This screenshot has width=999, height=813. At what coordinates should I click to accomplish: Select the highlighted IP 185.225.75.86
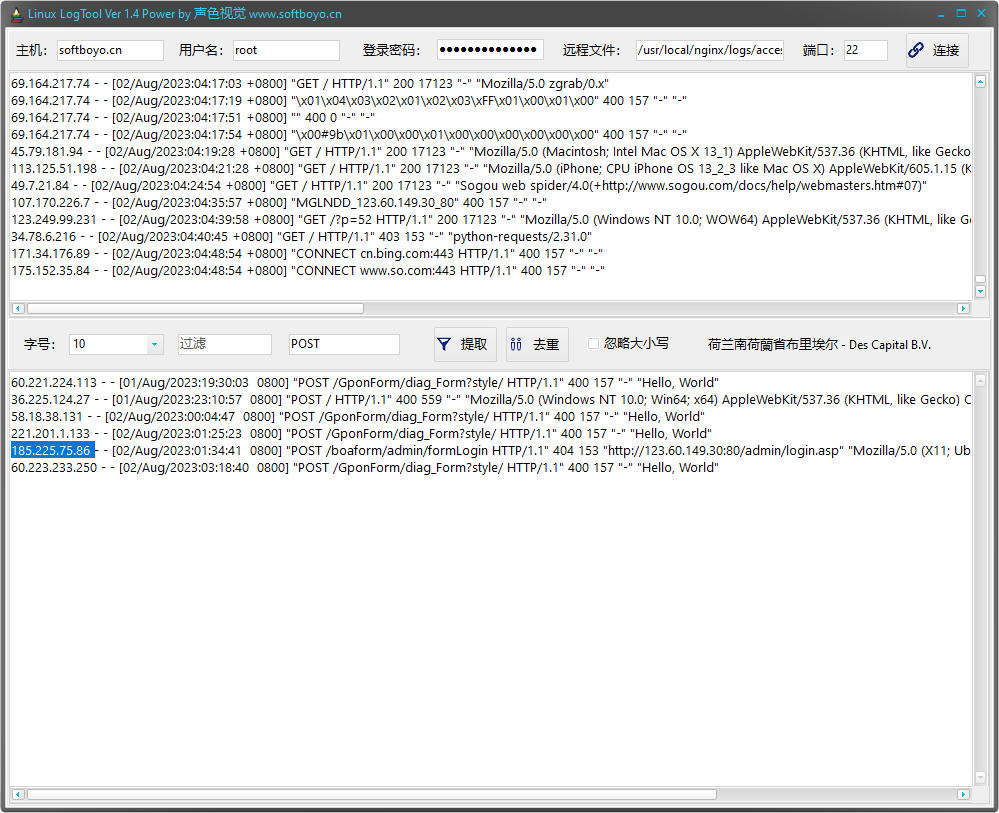pos(52,451)
